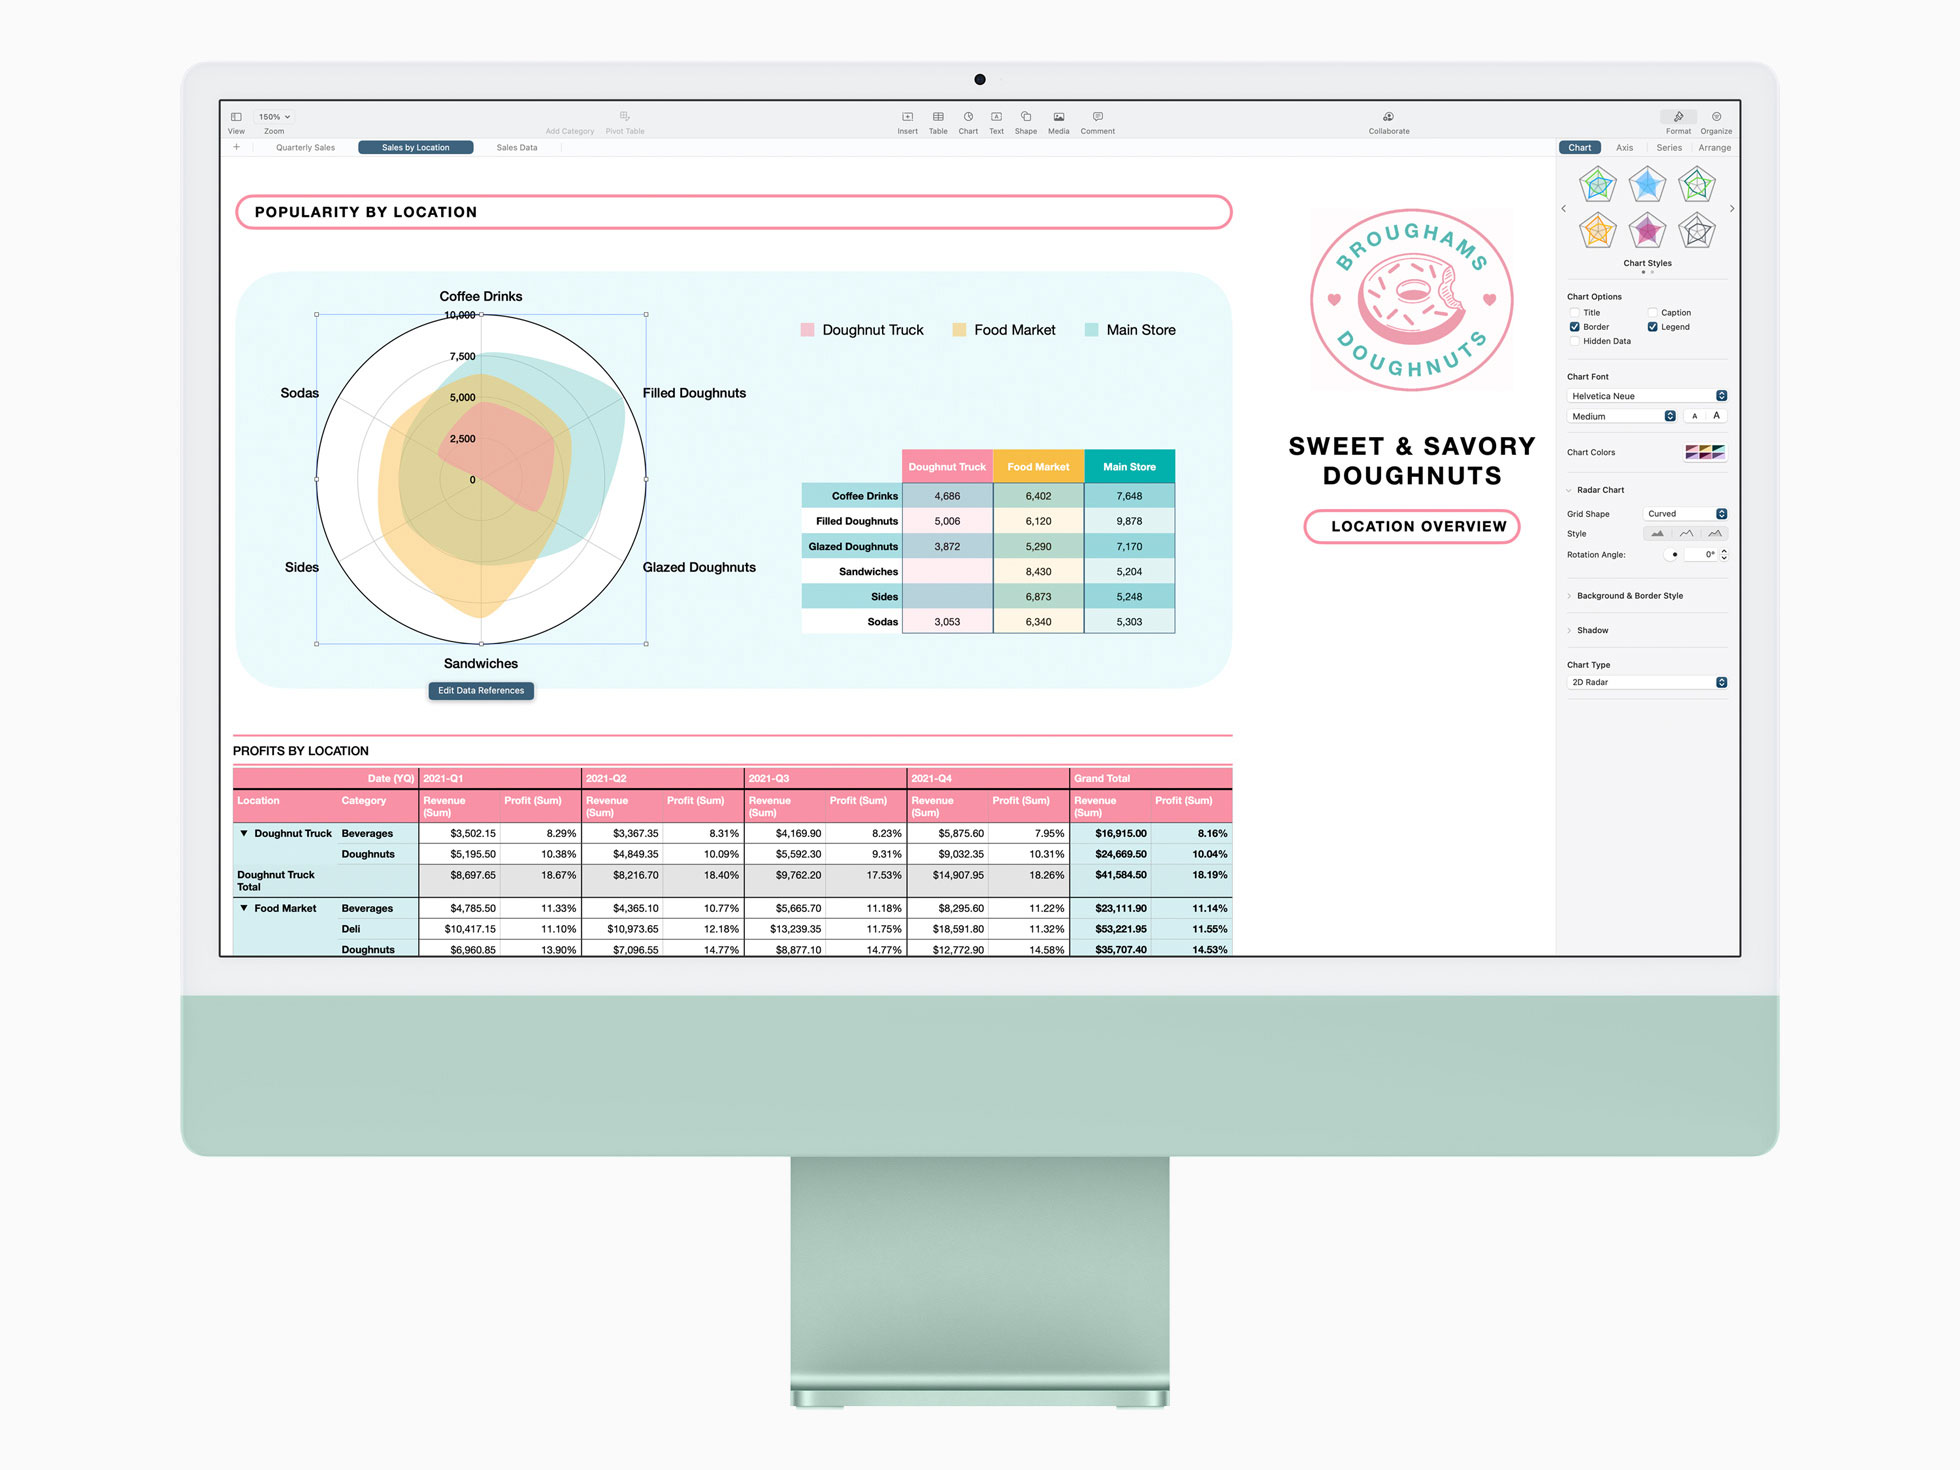The height and width of the screenshot is (1470, 1960).
Task: Enable the Title chart option
Action: tap(1575, 313)
